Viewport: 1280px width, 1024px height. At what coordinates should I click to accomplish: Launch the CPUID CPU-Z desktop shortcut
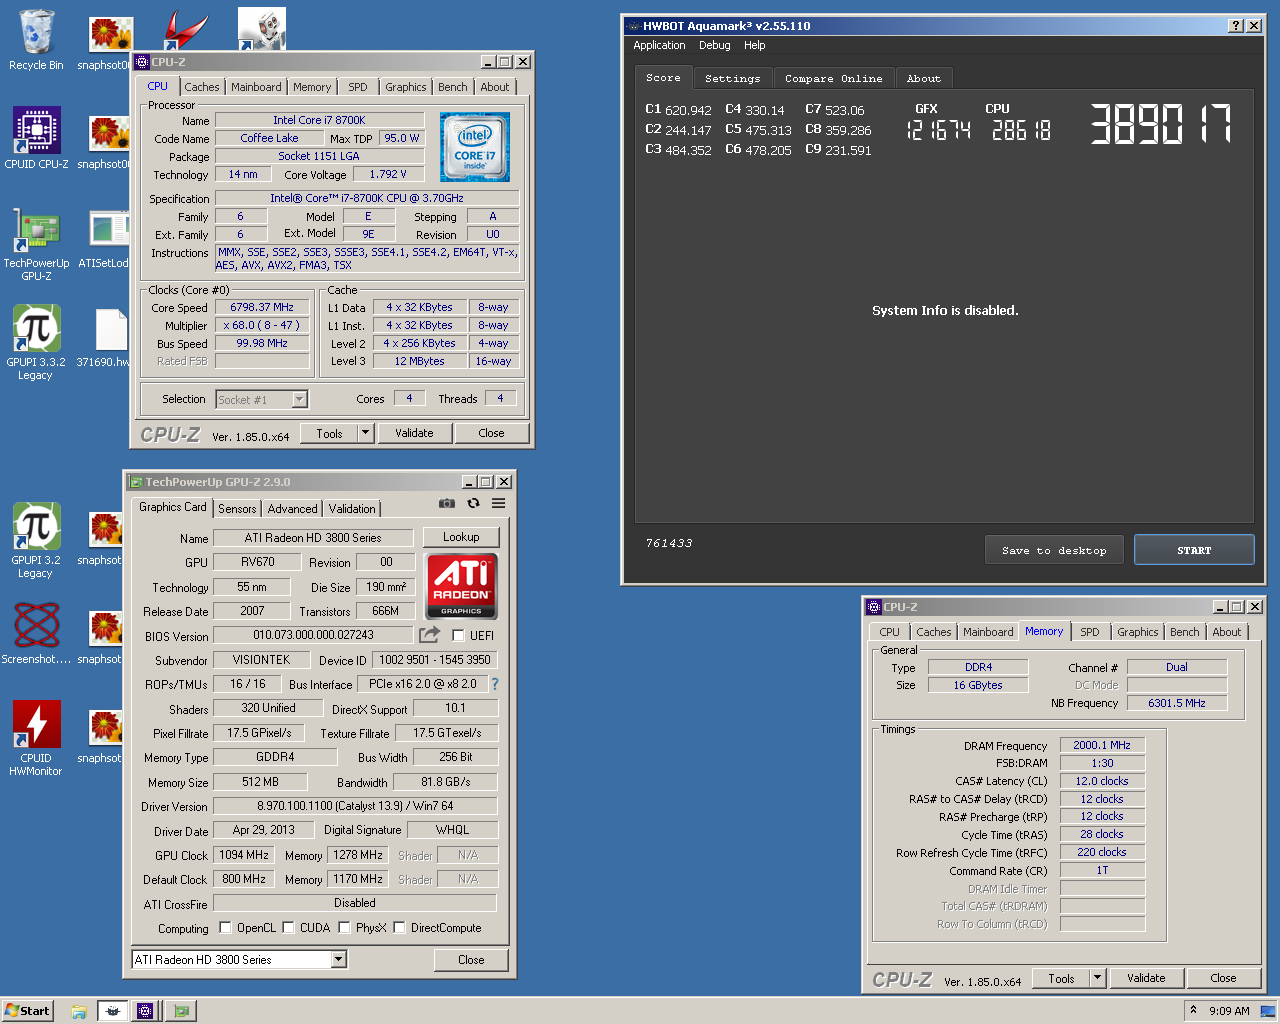click(36, 138)
